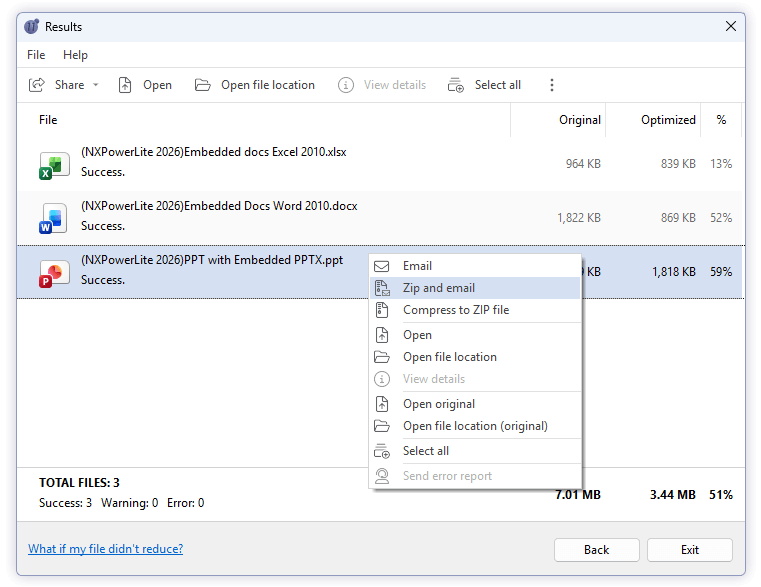Image resolution: width=761 pixels, height=587 pixels.
Task: Select the Embedded Docs Word 2010.docx filename
Action: click(x=219, y=206)
